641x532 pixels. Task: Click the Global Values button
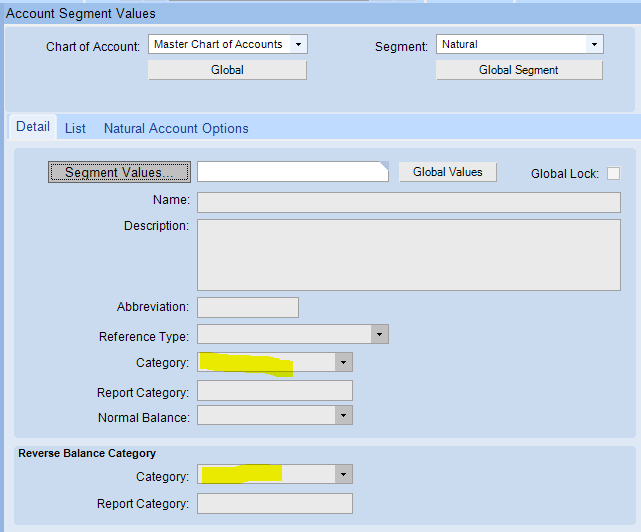click(x=448, y=172)
